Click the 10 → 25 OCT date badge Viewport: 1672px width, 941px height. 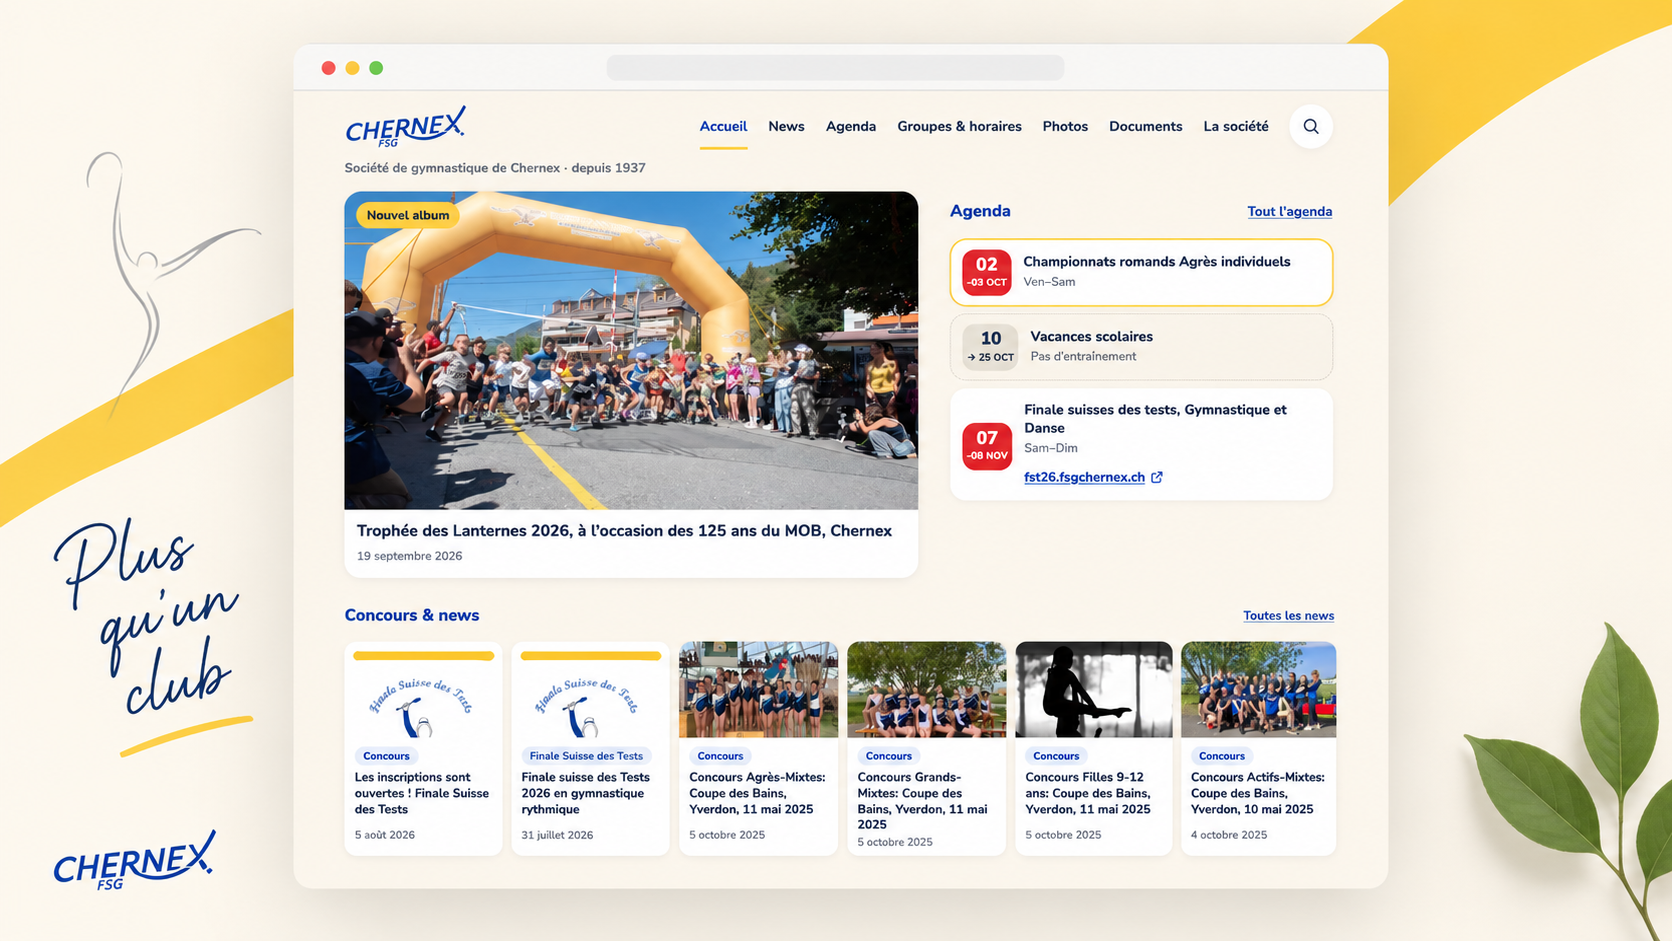[x=990, y=347]
